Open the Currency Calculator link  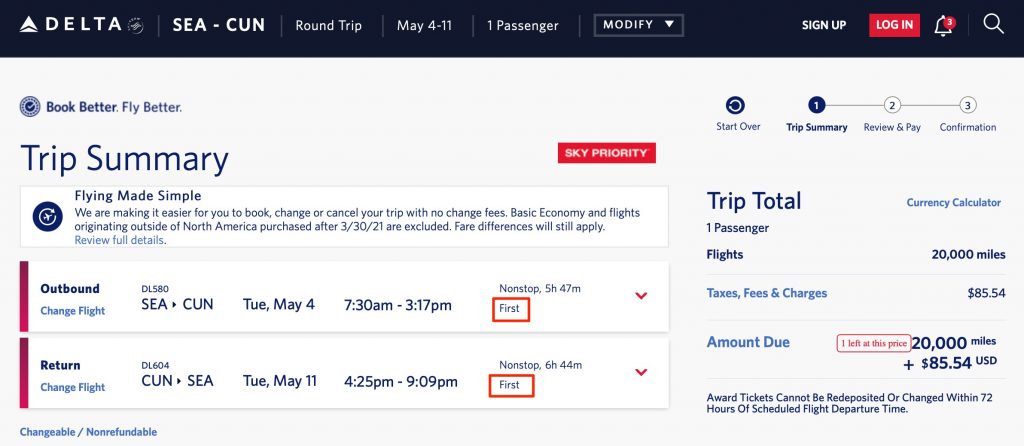pyautogui.click(x=953, y=203)
